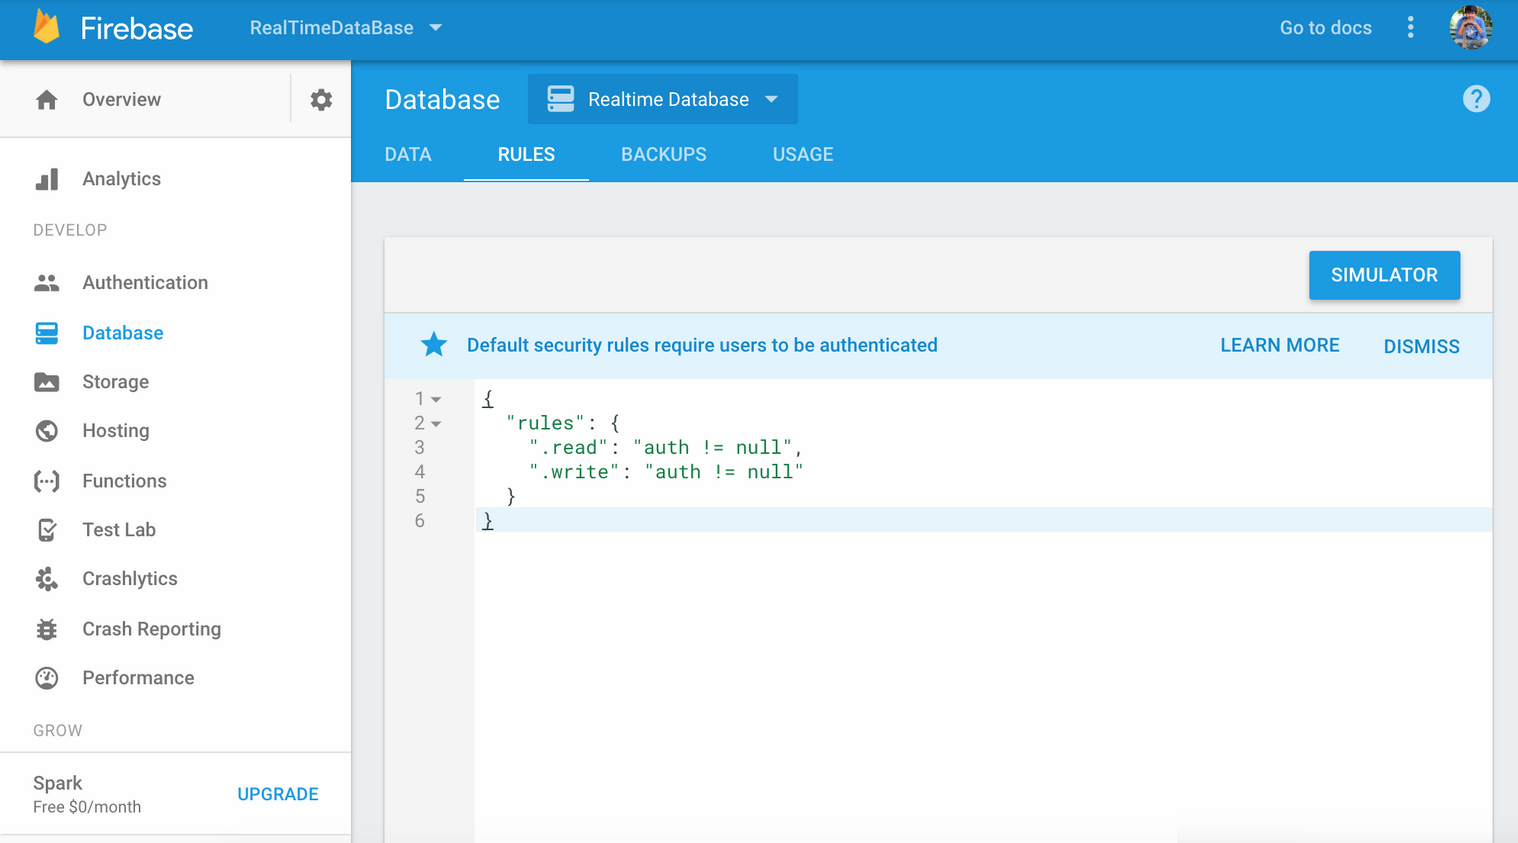Open the overflow menu in the top bar
The image size is (1518, 843).
coord(1410,28)
